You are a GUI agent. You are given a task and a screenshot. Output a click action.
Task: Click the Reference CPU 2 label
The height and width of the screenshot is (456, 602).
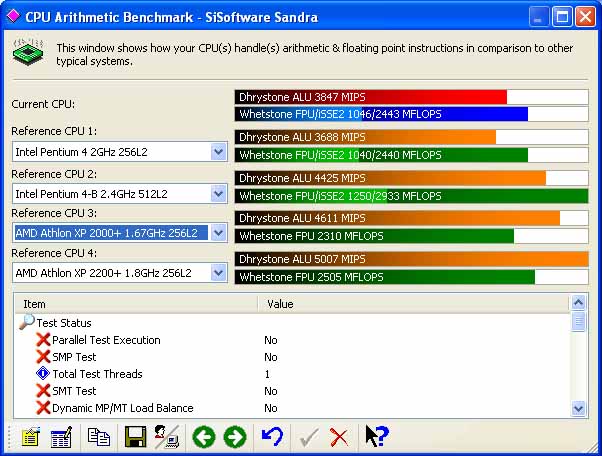[54, 174]
